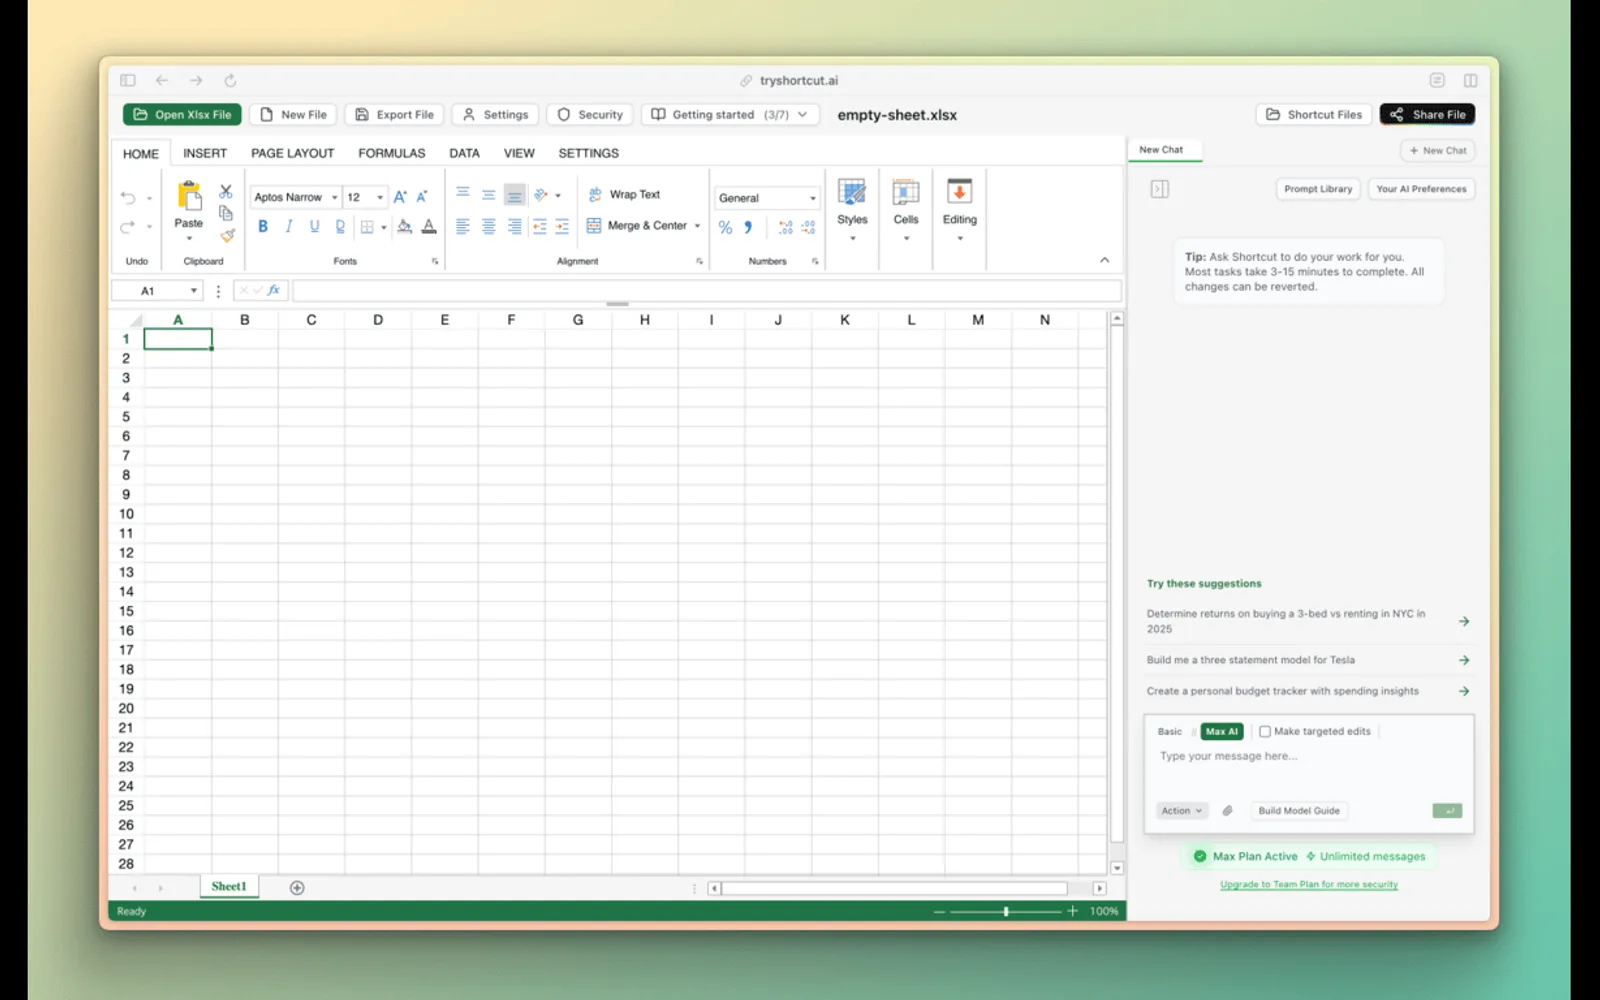Image resolution: width=1600 pixels, height=1000 pixels.
Task: Select the Cut scissors icon
Action: coord(226,191)
